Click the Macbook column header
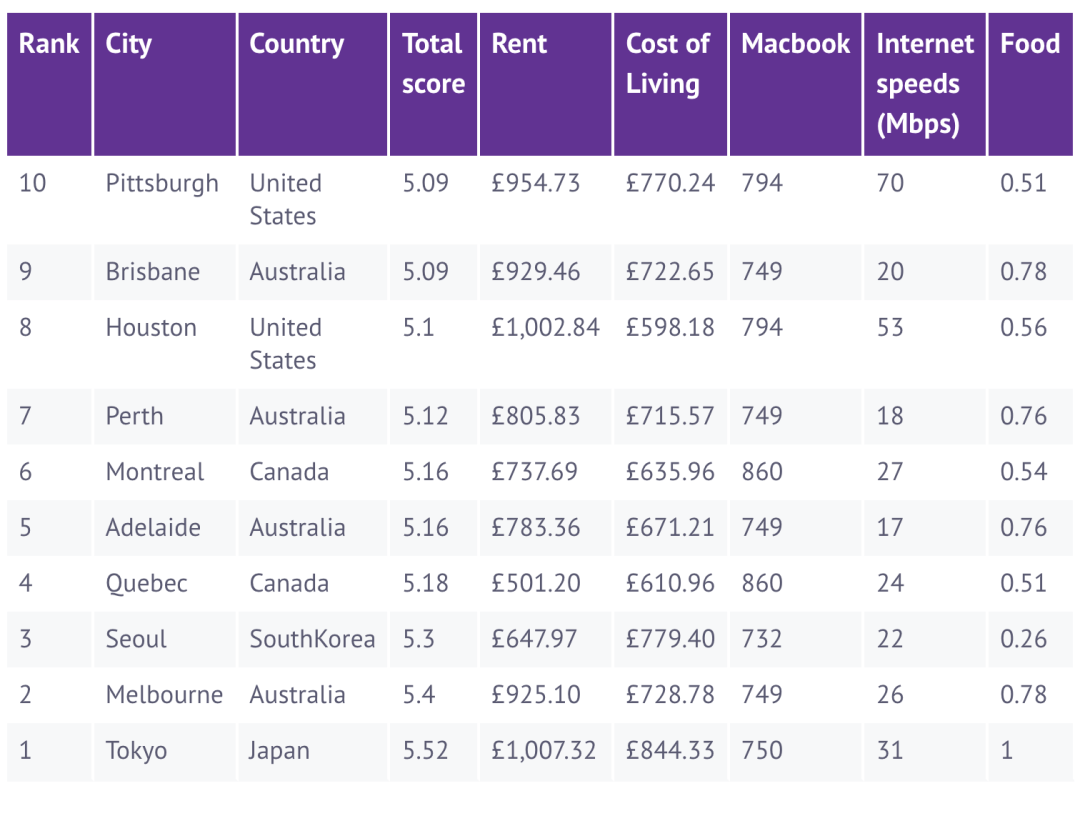Screen dimensions: 1080x816 coord(796,44)
